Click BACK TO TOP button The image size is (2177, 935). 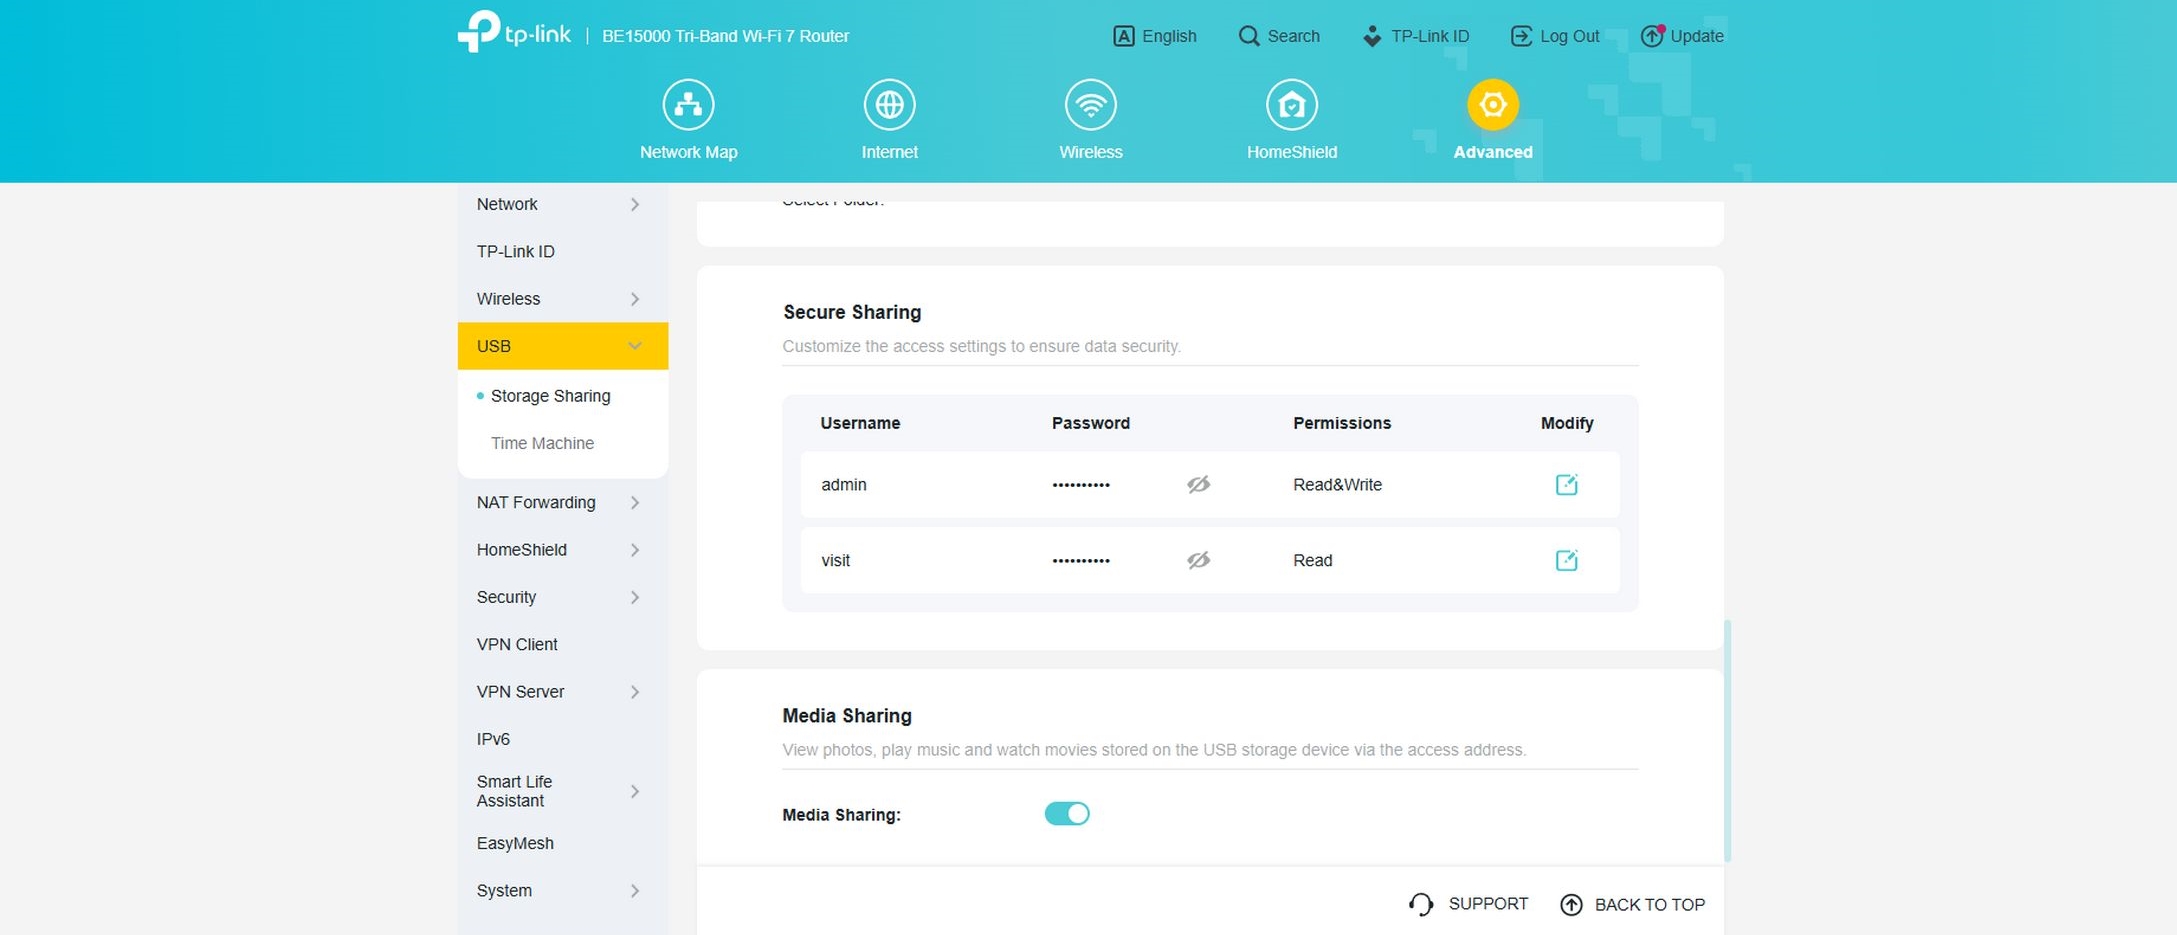point(1633,905)
